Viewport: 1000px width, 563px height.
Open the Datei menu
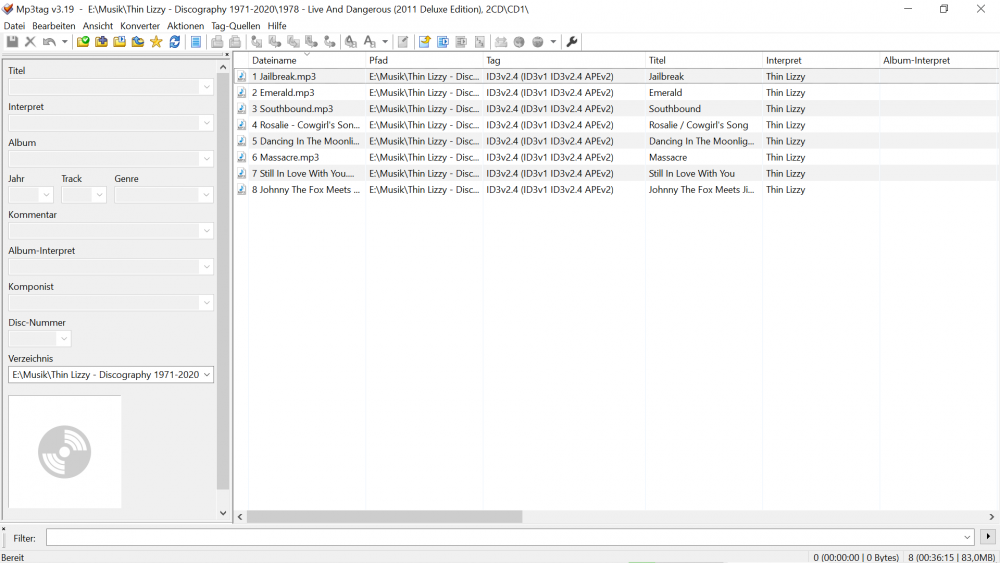(14, 26)
